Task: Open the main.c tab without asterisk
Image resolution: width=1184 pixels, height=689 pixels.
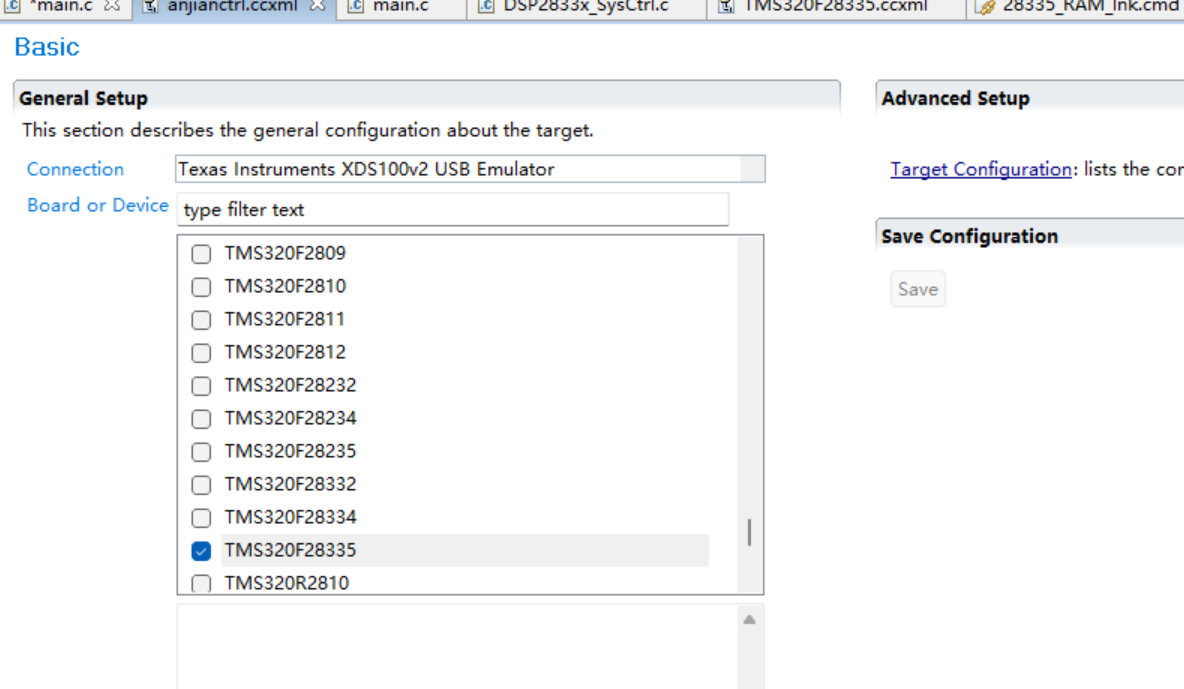Action: click(401, 6)
